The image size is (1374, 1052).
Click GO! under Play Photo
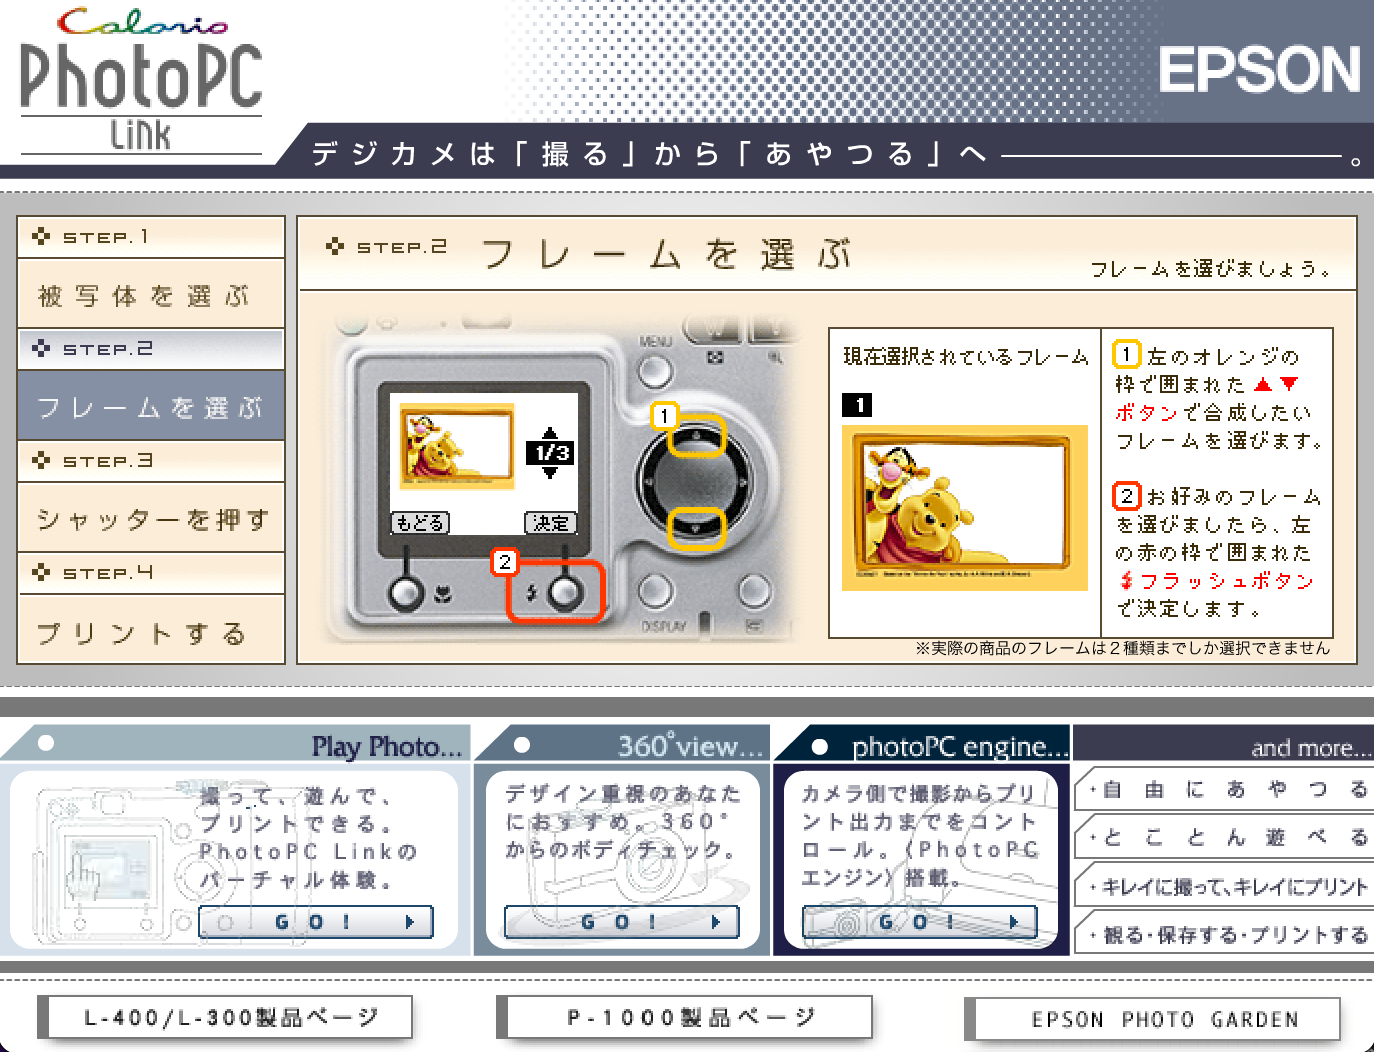click(x=316, y=922)
